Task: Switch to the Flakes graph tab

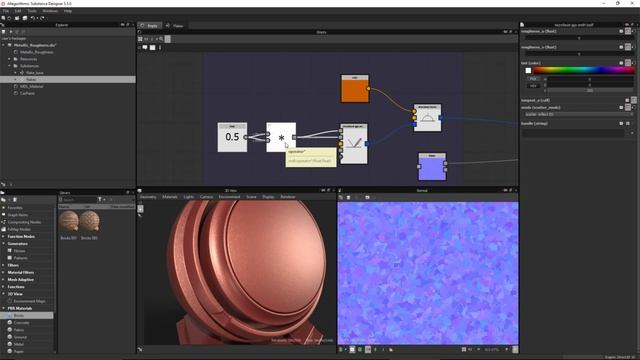Action: 175,26
